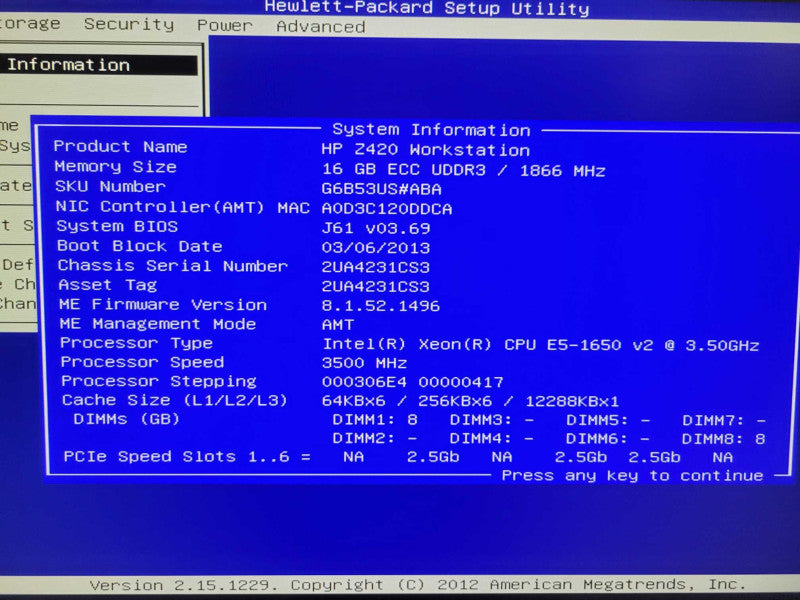Select the date '03/06/2013'
The image size is (800, 600).
pyautogui.click(x=376, y=247)
